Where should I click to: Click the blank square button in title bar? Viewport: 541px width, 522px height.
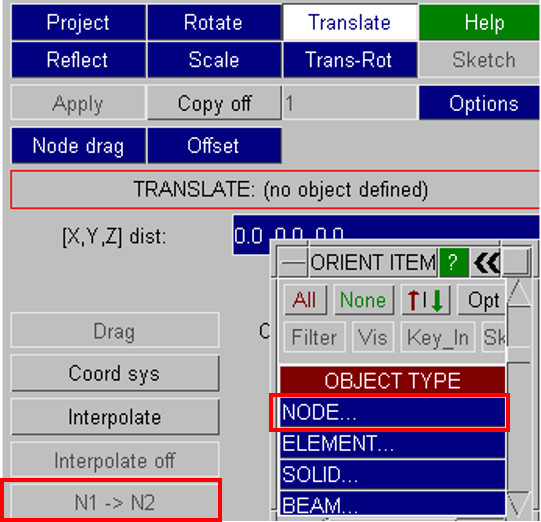click(517, 261)
